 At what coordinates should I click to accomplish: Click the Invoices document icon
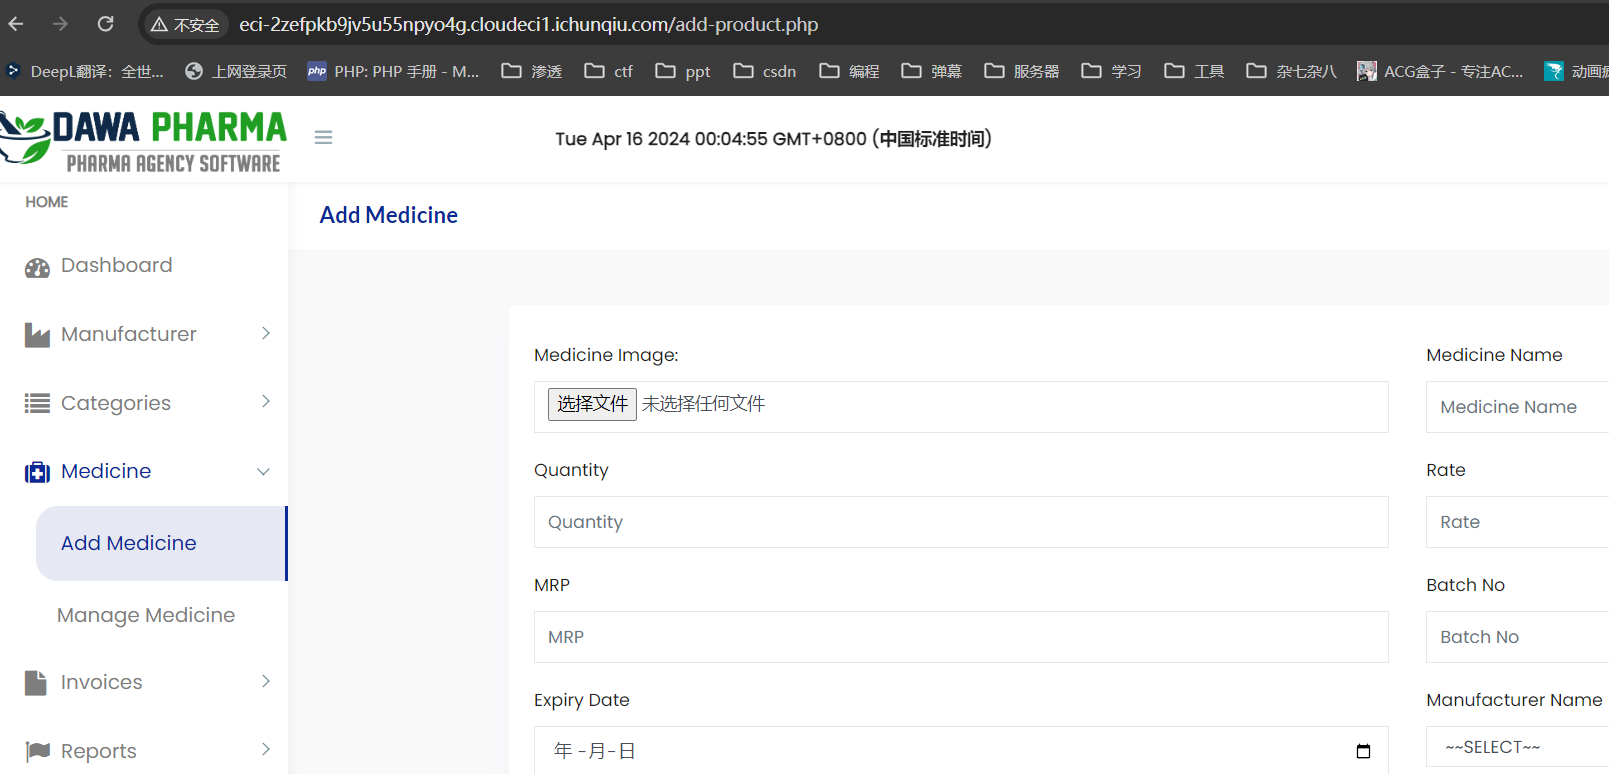[36, 683]
